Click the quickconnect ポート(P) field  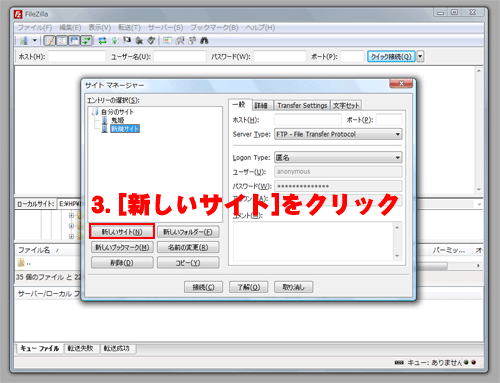[352, 56]
